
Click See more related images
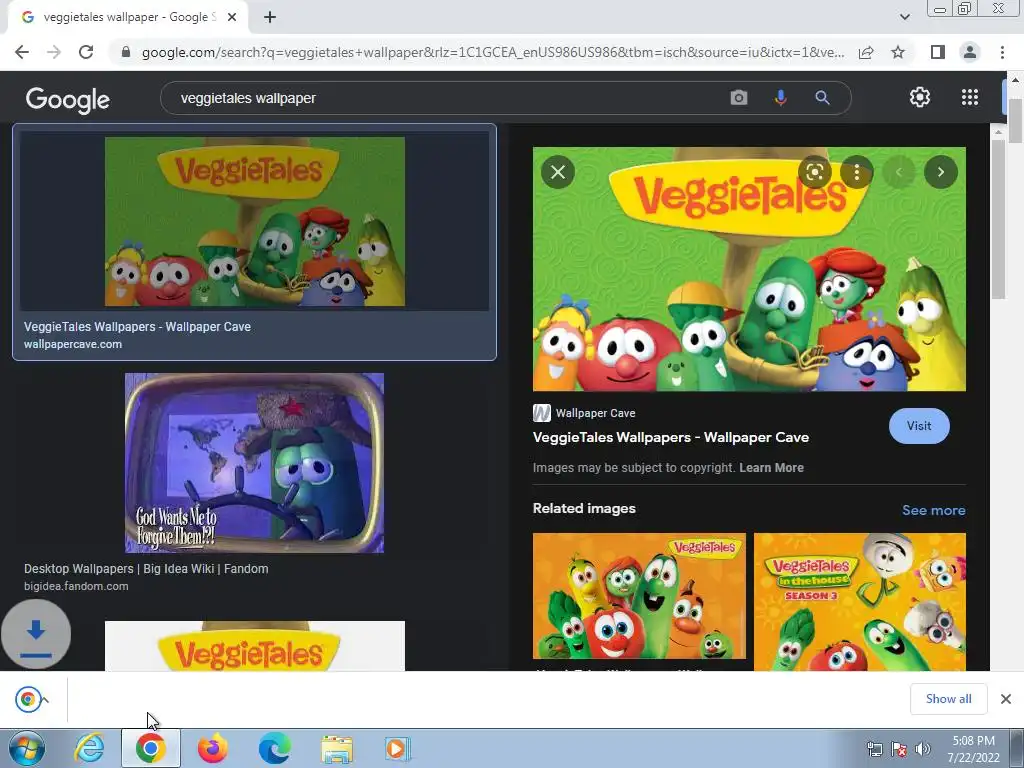[x=933, y=510]
